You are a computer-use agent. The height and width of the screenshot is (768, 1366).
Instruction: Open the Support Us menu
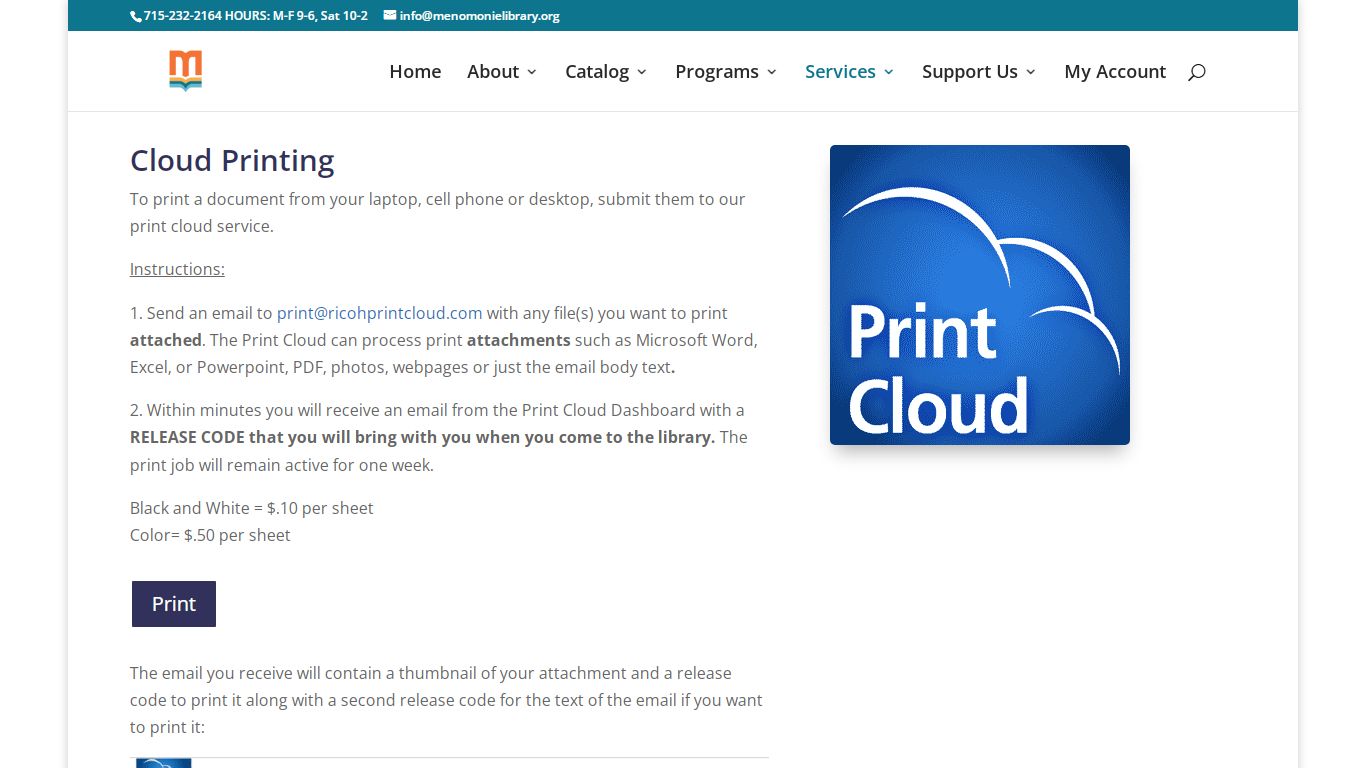tap(970, 72)
